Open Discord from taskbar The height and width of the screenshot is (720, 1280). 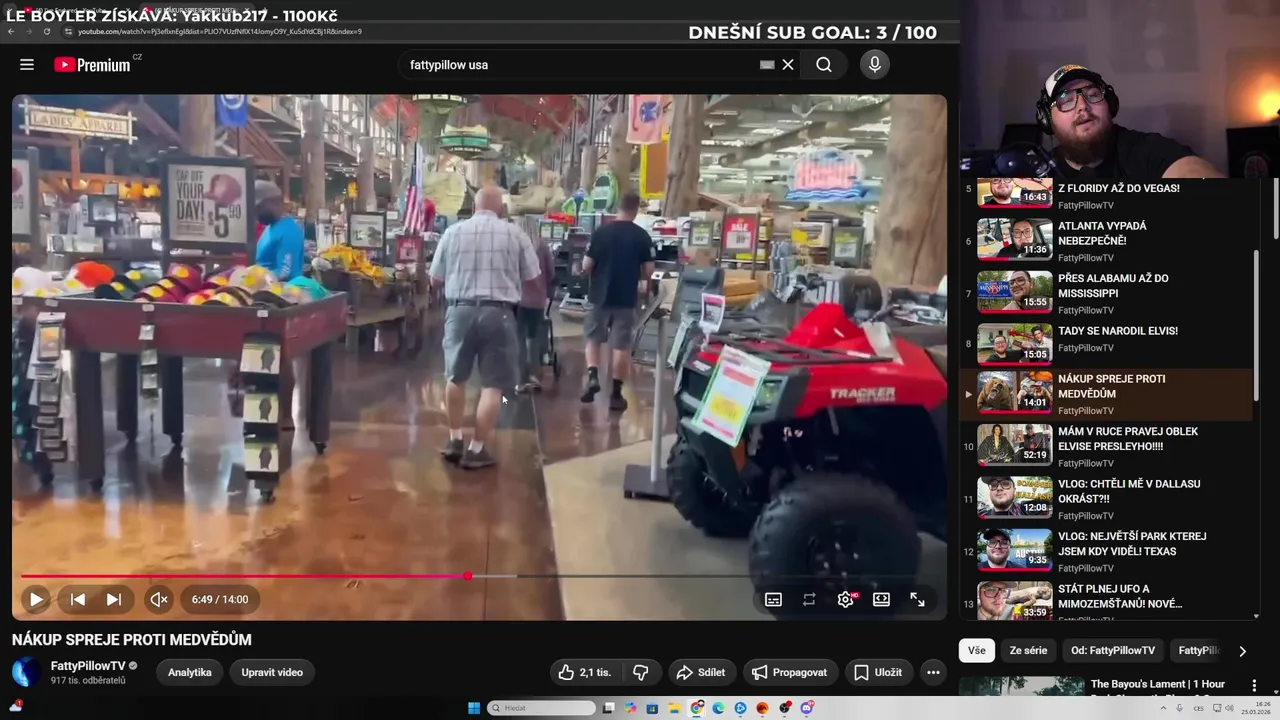pos(806,708)
